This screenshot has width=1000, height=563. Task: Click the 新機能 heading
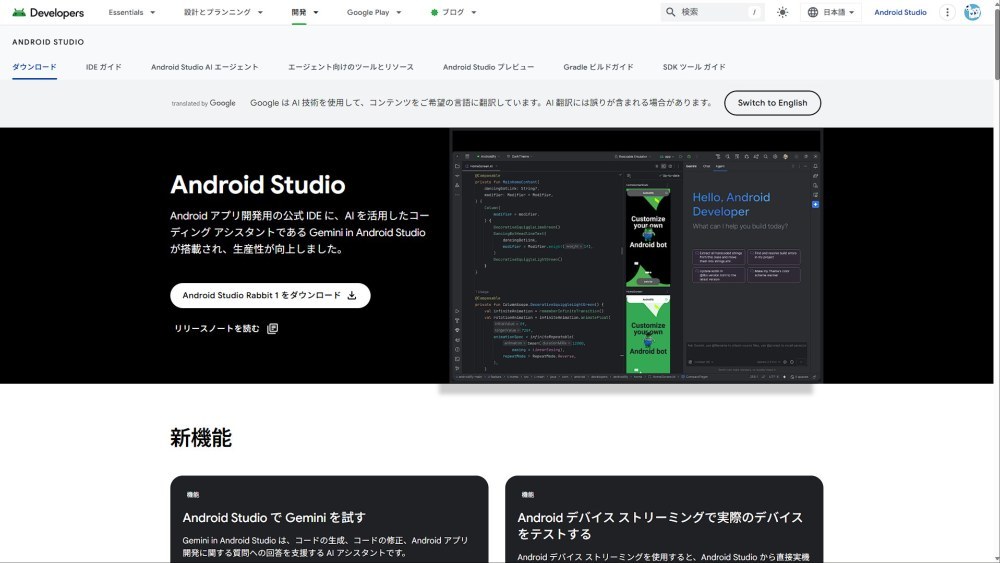pyautogui.click(x=201, y=438)
